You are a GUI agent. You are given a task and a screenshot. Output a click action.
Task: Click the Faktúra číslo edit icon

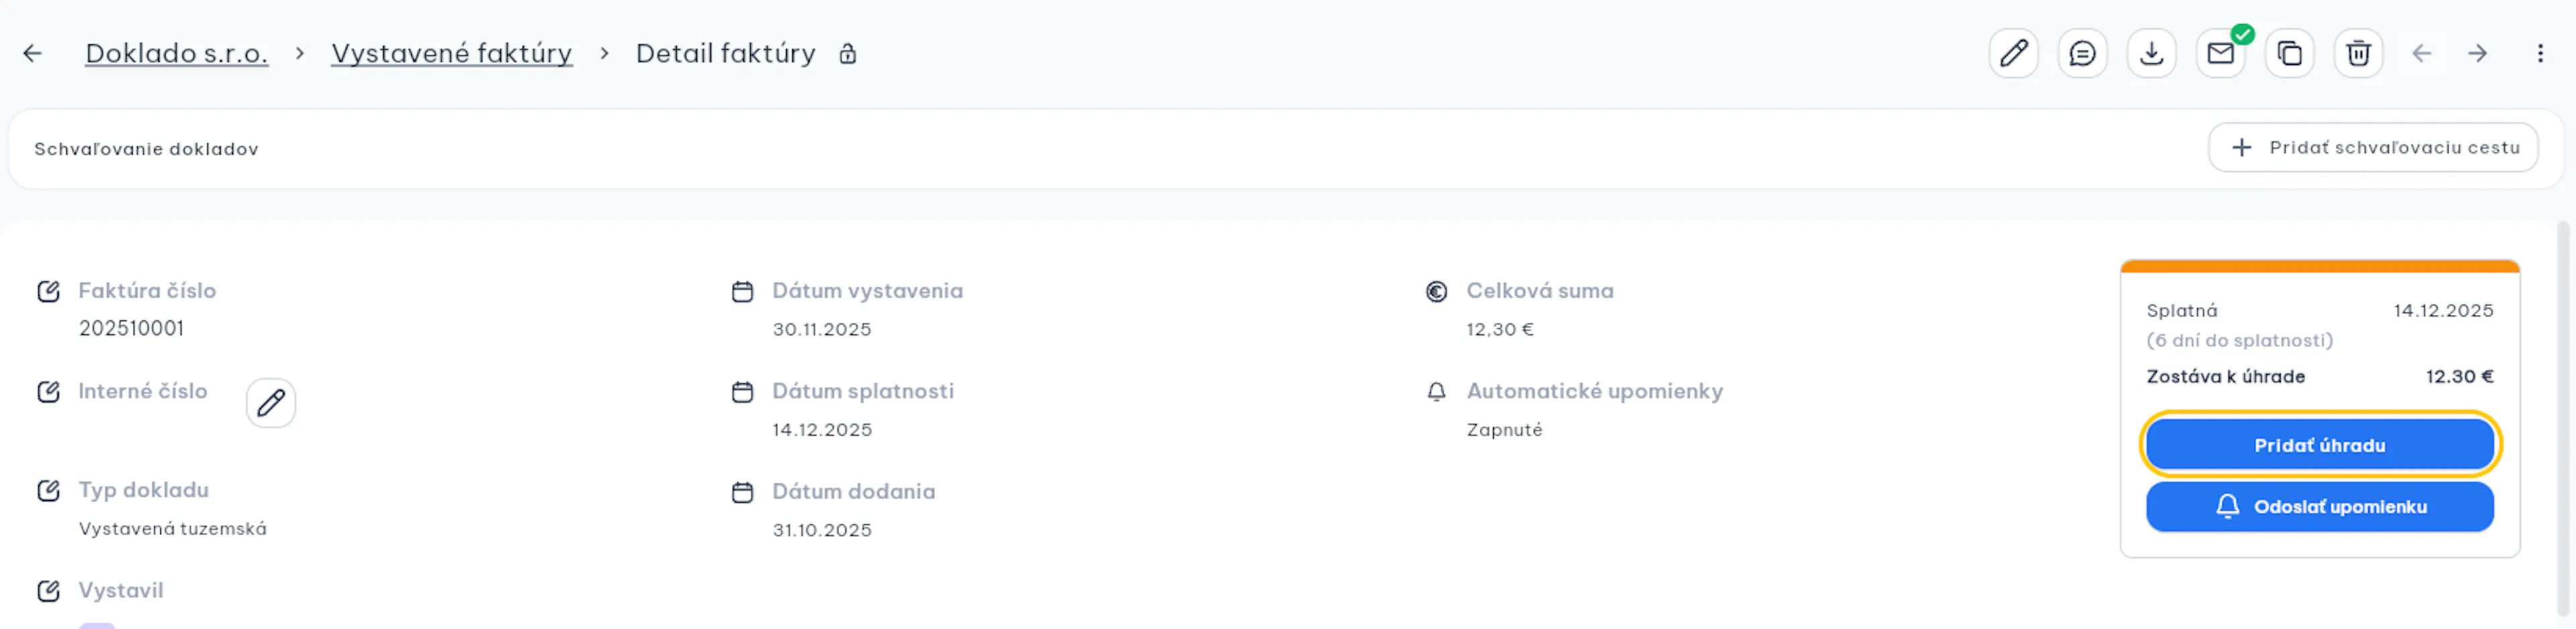[x=48, y=291]
